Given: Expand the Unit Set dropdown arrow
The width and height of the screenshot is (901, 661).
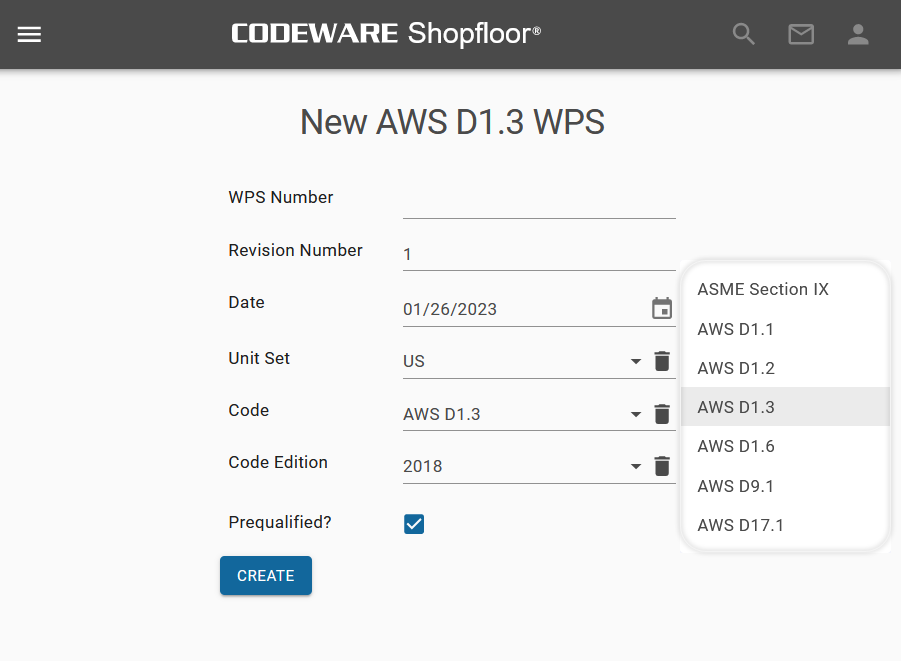Looking at the screenshot, I should (636, 362).
